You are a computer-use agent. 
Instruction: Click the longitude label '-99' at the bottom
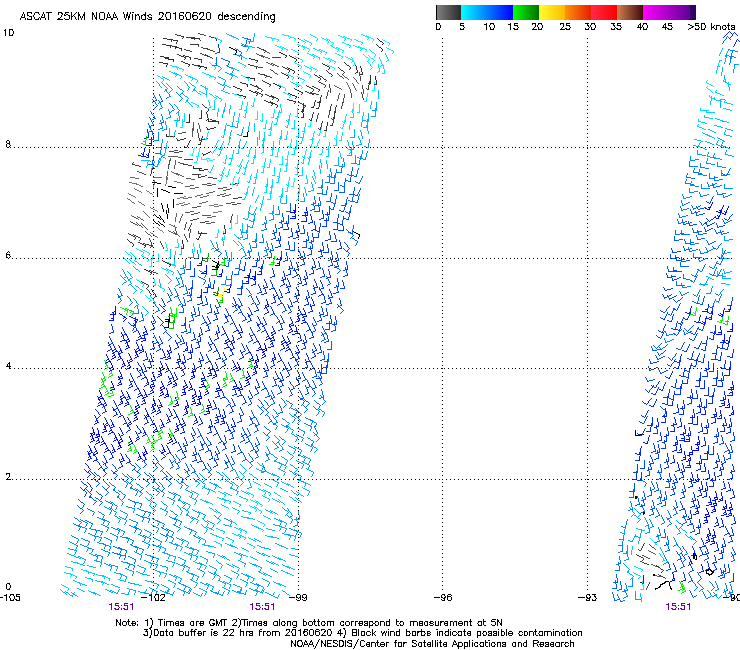point(297,598)
